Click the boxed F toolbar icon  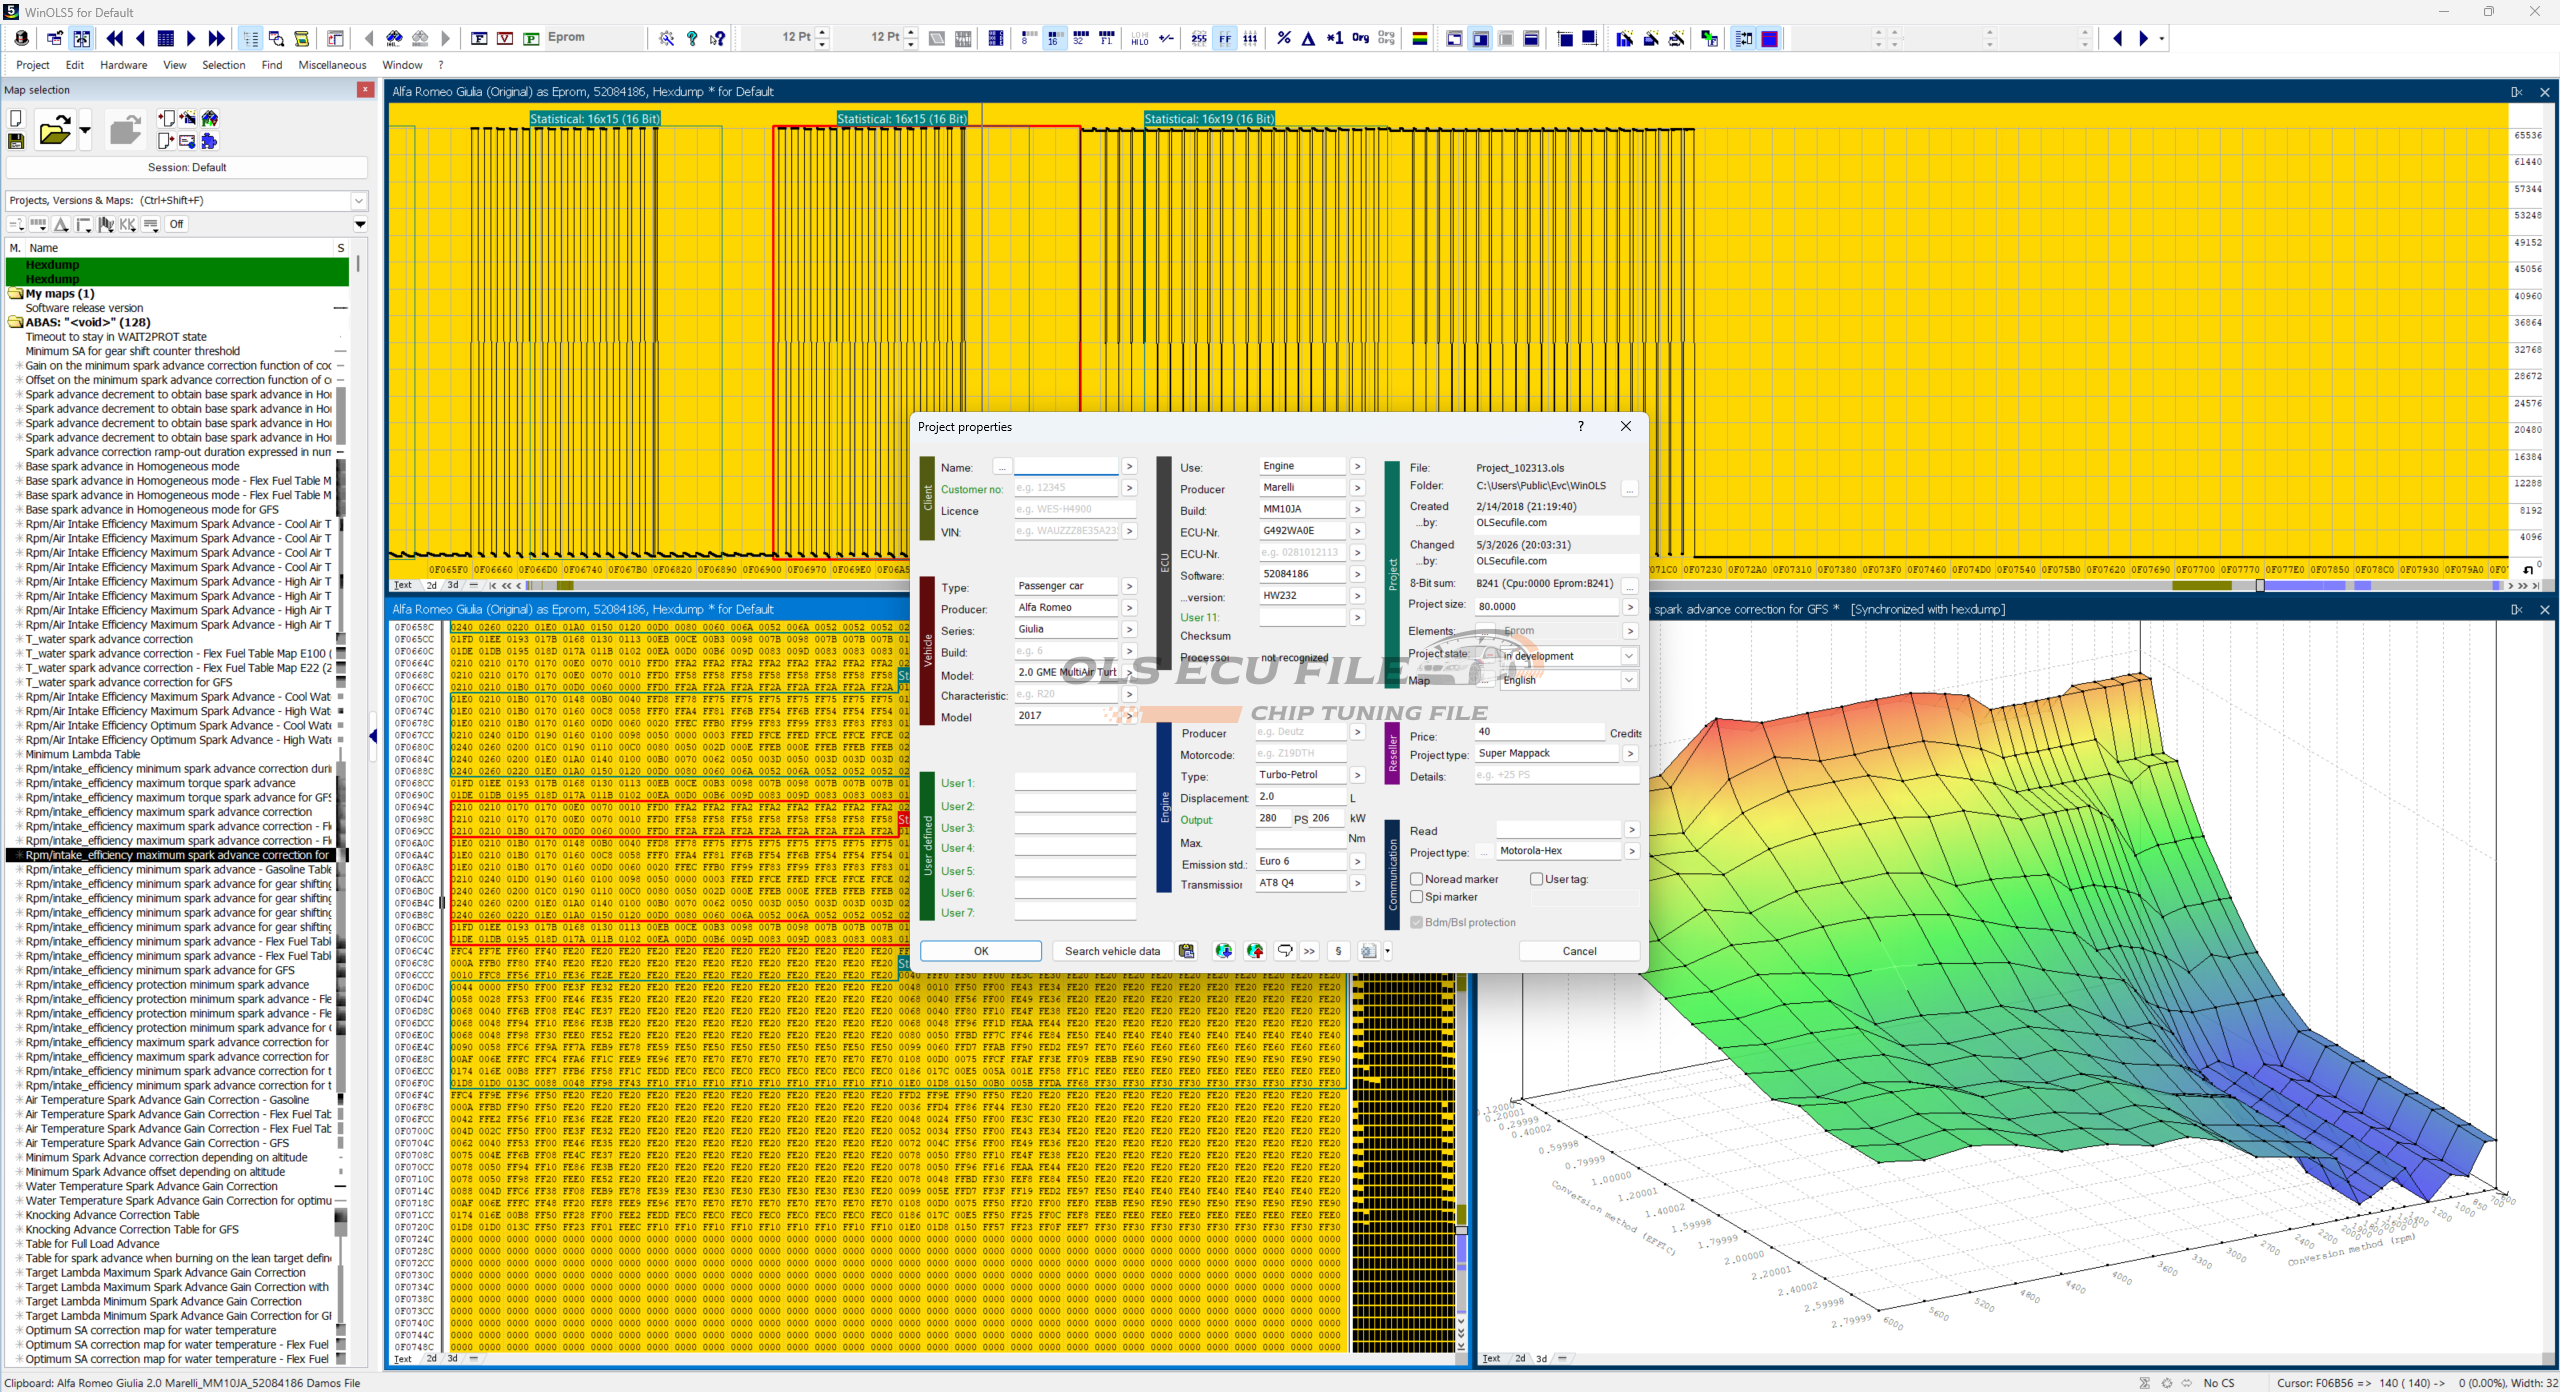coord(479,38)
